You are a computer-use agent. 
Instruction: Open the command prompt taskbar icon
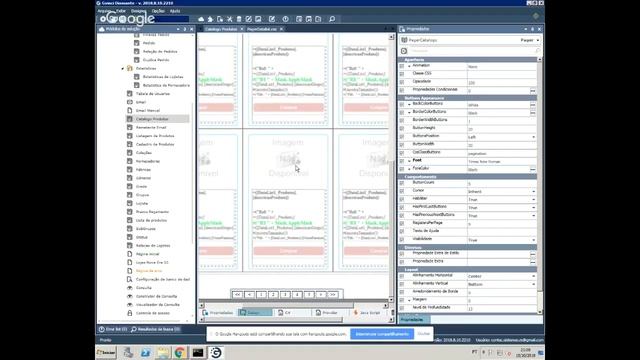[x=198, y=352]
